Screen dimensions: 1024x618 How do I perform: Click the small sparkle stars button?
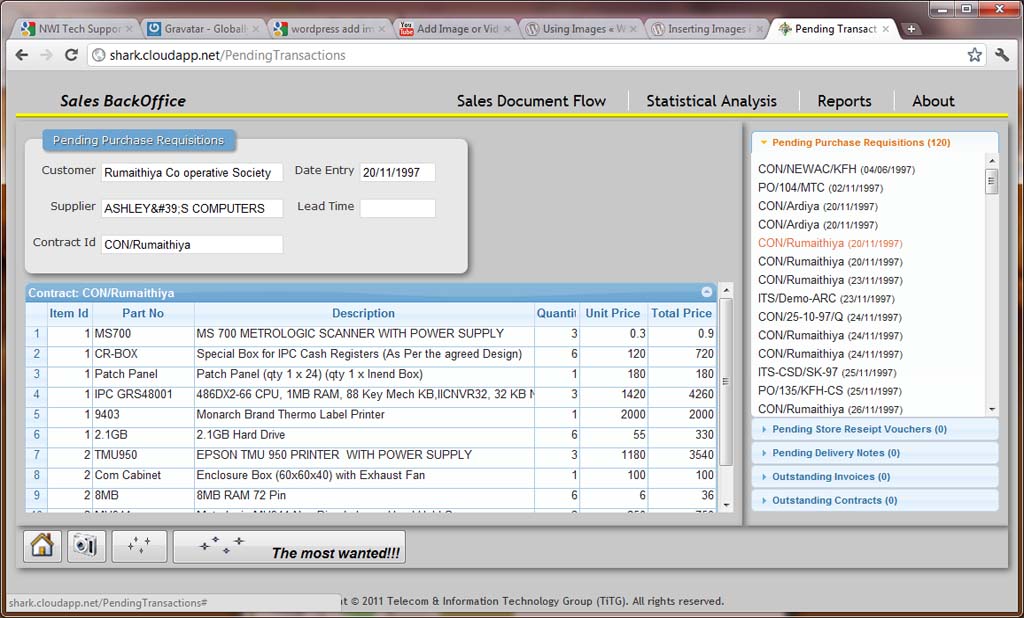(x=139, y=546)
